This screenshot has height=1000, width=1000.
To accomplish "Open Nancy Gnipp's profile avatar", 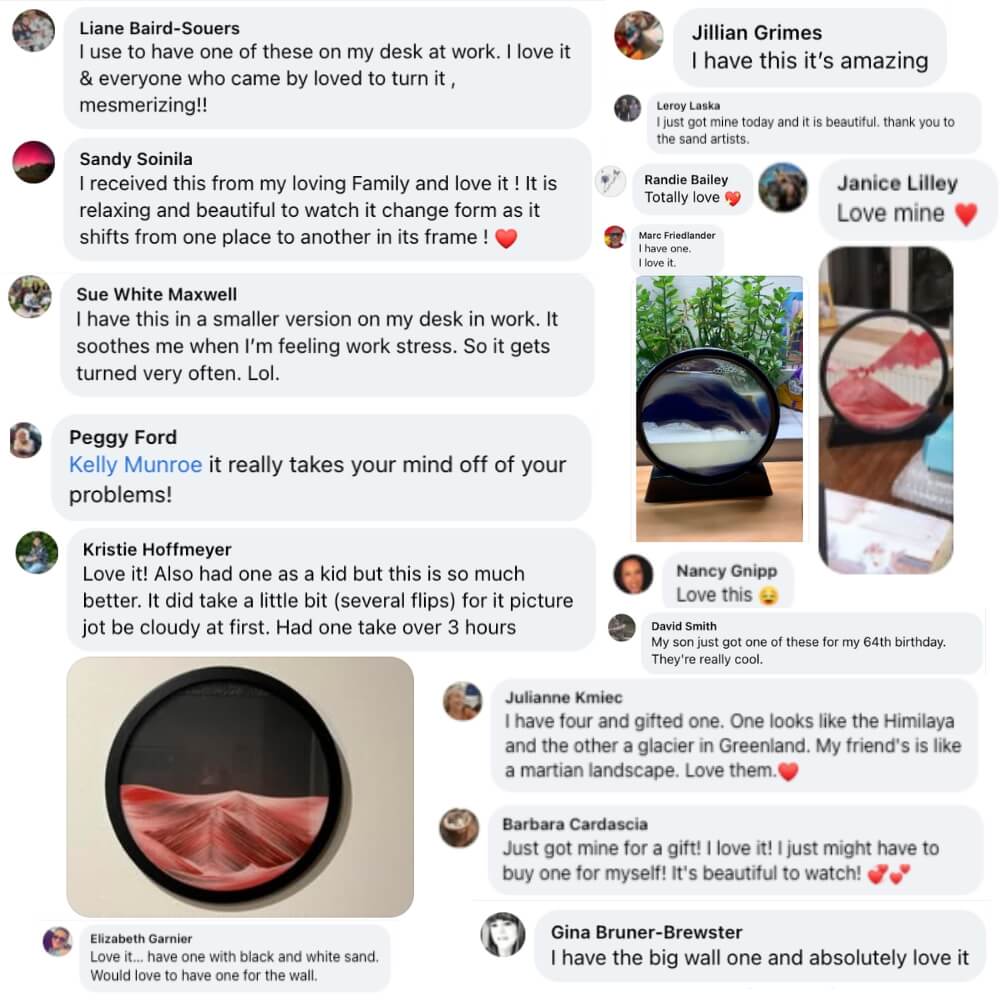I will pos(633,574).
